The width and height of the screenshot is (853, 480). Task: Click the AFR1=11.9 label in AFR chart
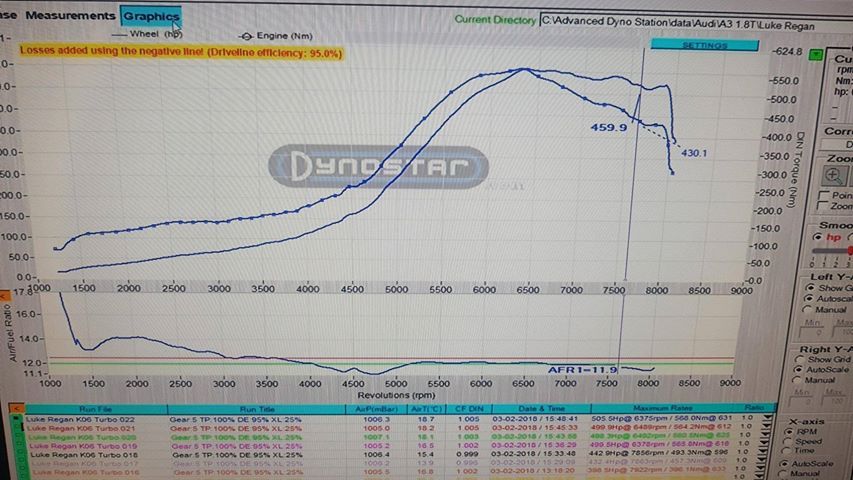coord(582,370)
